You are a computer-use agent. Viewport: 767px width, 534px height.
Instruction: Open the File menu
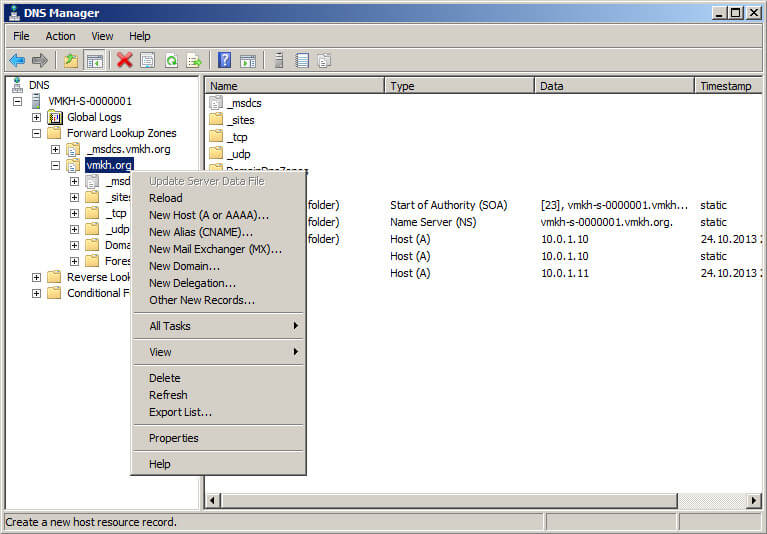click(21, 36)
